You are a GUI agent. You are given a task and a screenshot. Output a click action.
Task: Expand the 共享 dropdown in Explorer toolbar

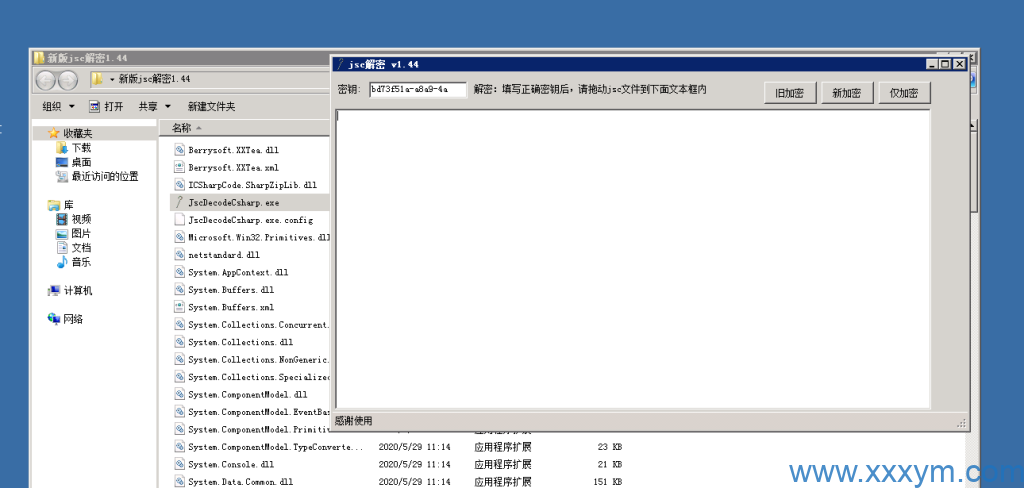tap(154, 106)
